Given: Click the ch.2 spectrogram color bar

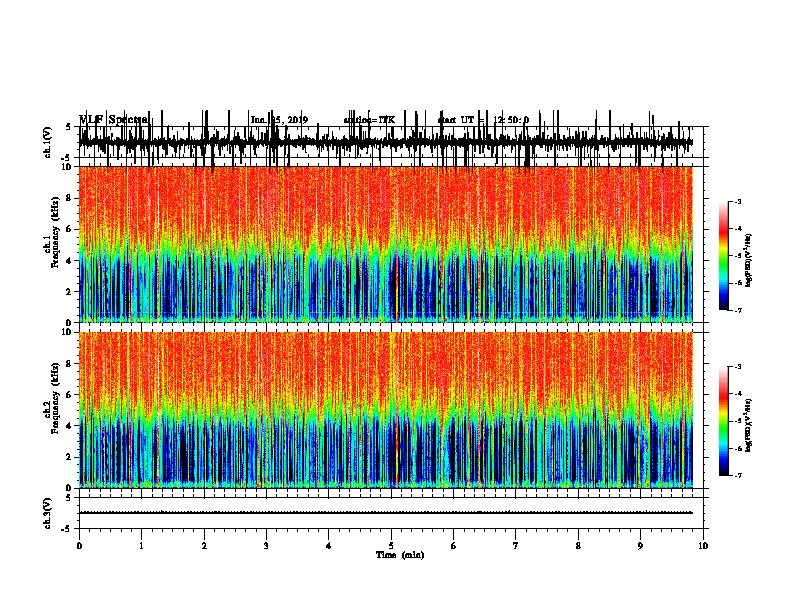Looking at the screenshot, I should click(x=724, y=421).
